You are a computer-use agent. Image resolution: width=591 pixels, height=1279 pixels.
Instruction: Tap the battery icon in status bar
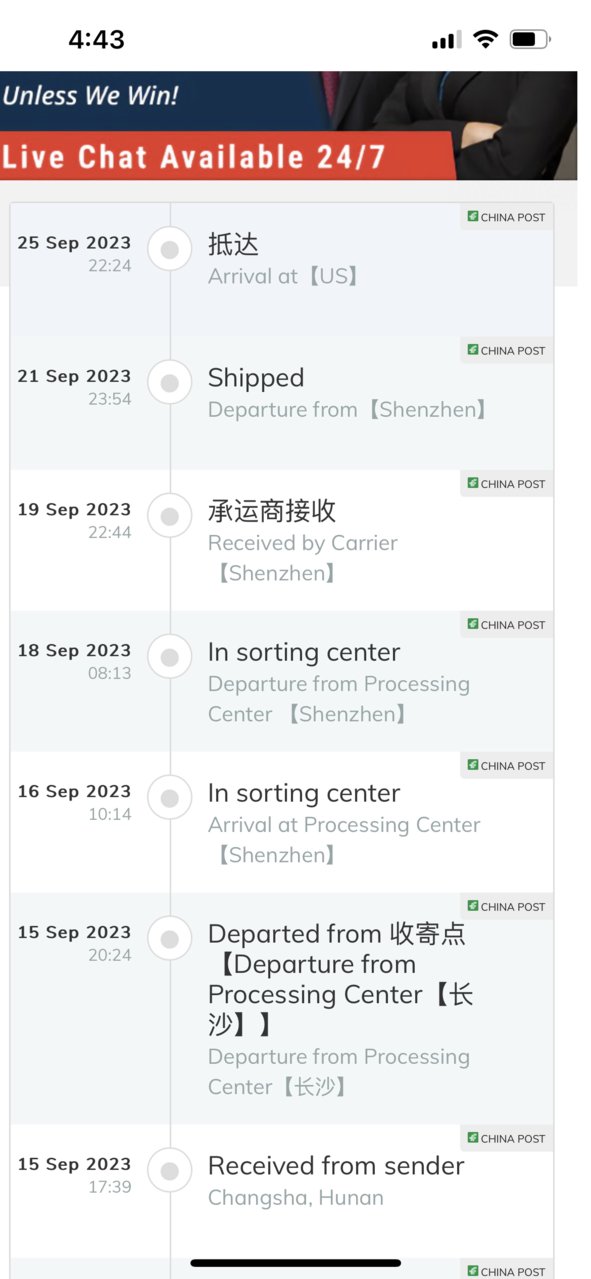click(530, 40)
